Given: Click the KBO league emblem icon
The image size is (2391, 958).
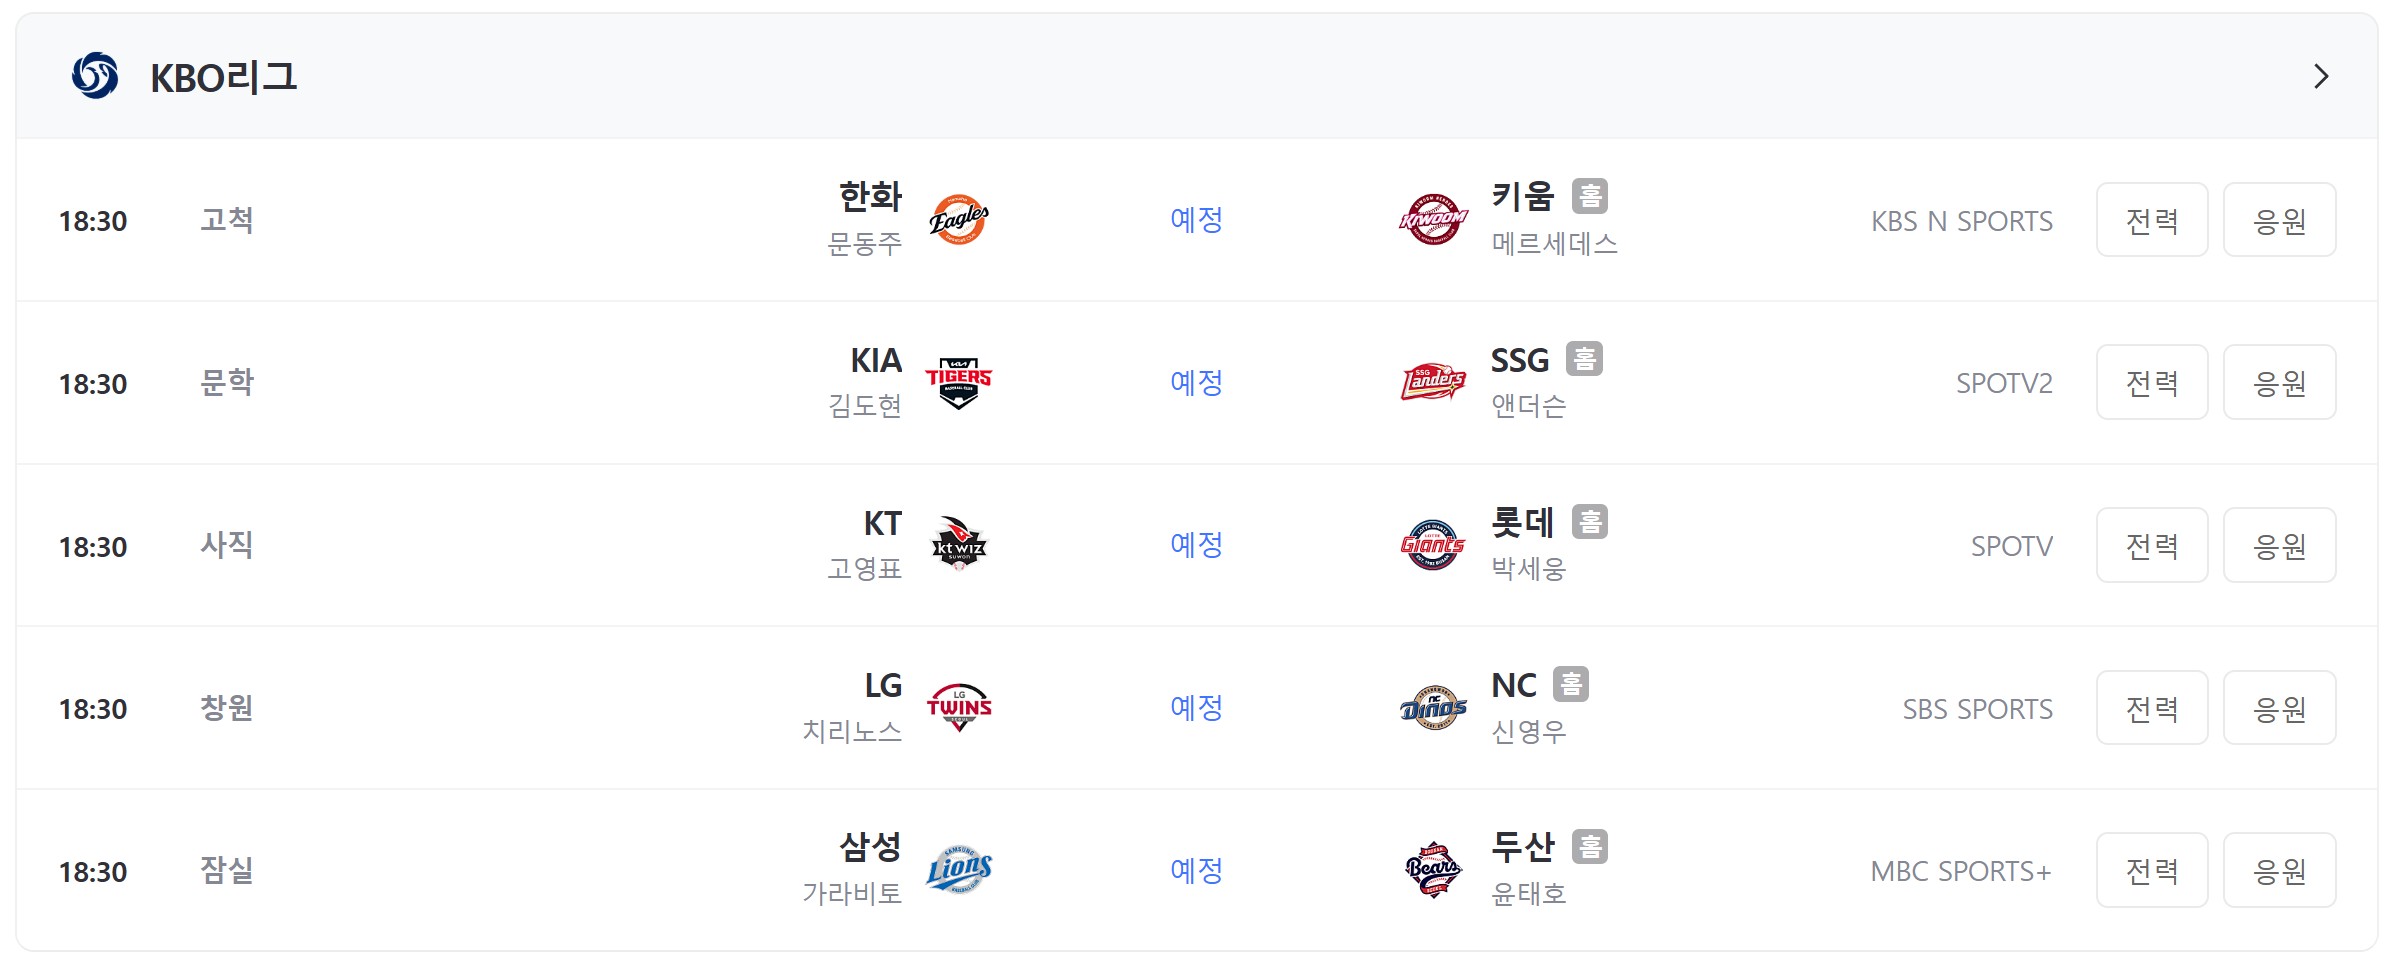Looking at the screenshot, I should coord(95,76).
